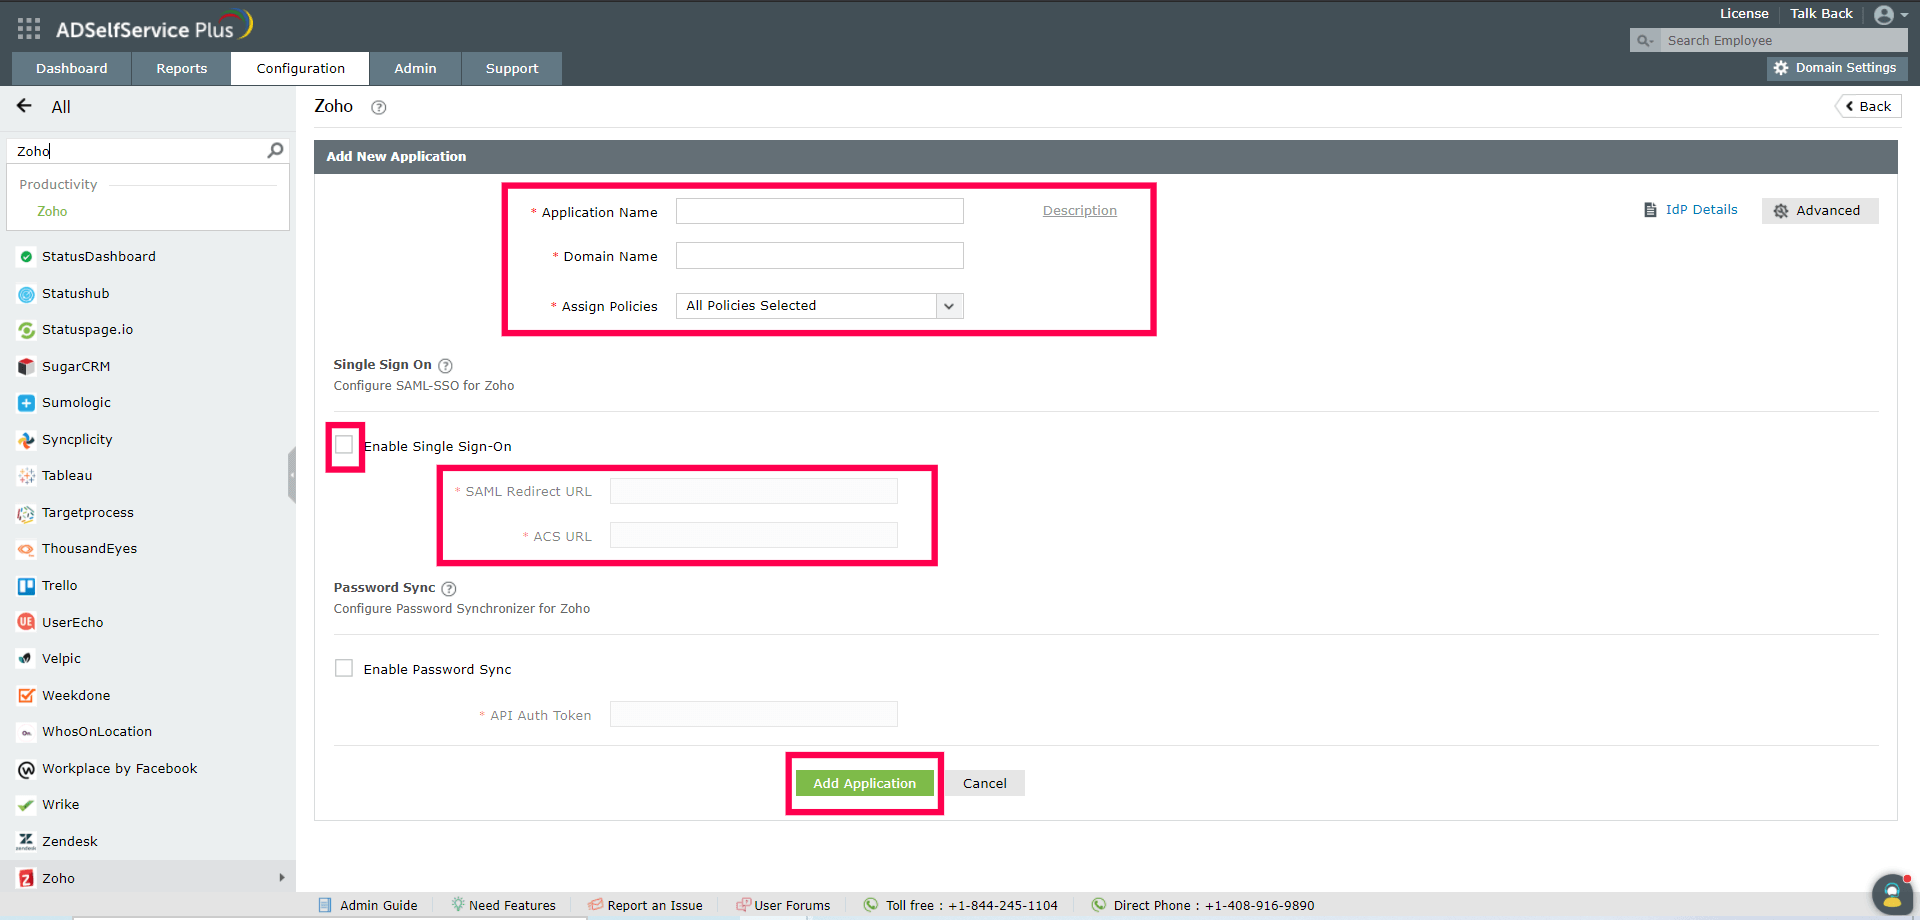Click into the Domain Name field
The height and width of the screenshot is (920, 1920).
tap(820, 256)
